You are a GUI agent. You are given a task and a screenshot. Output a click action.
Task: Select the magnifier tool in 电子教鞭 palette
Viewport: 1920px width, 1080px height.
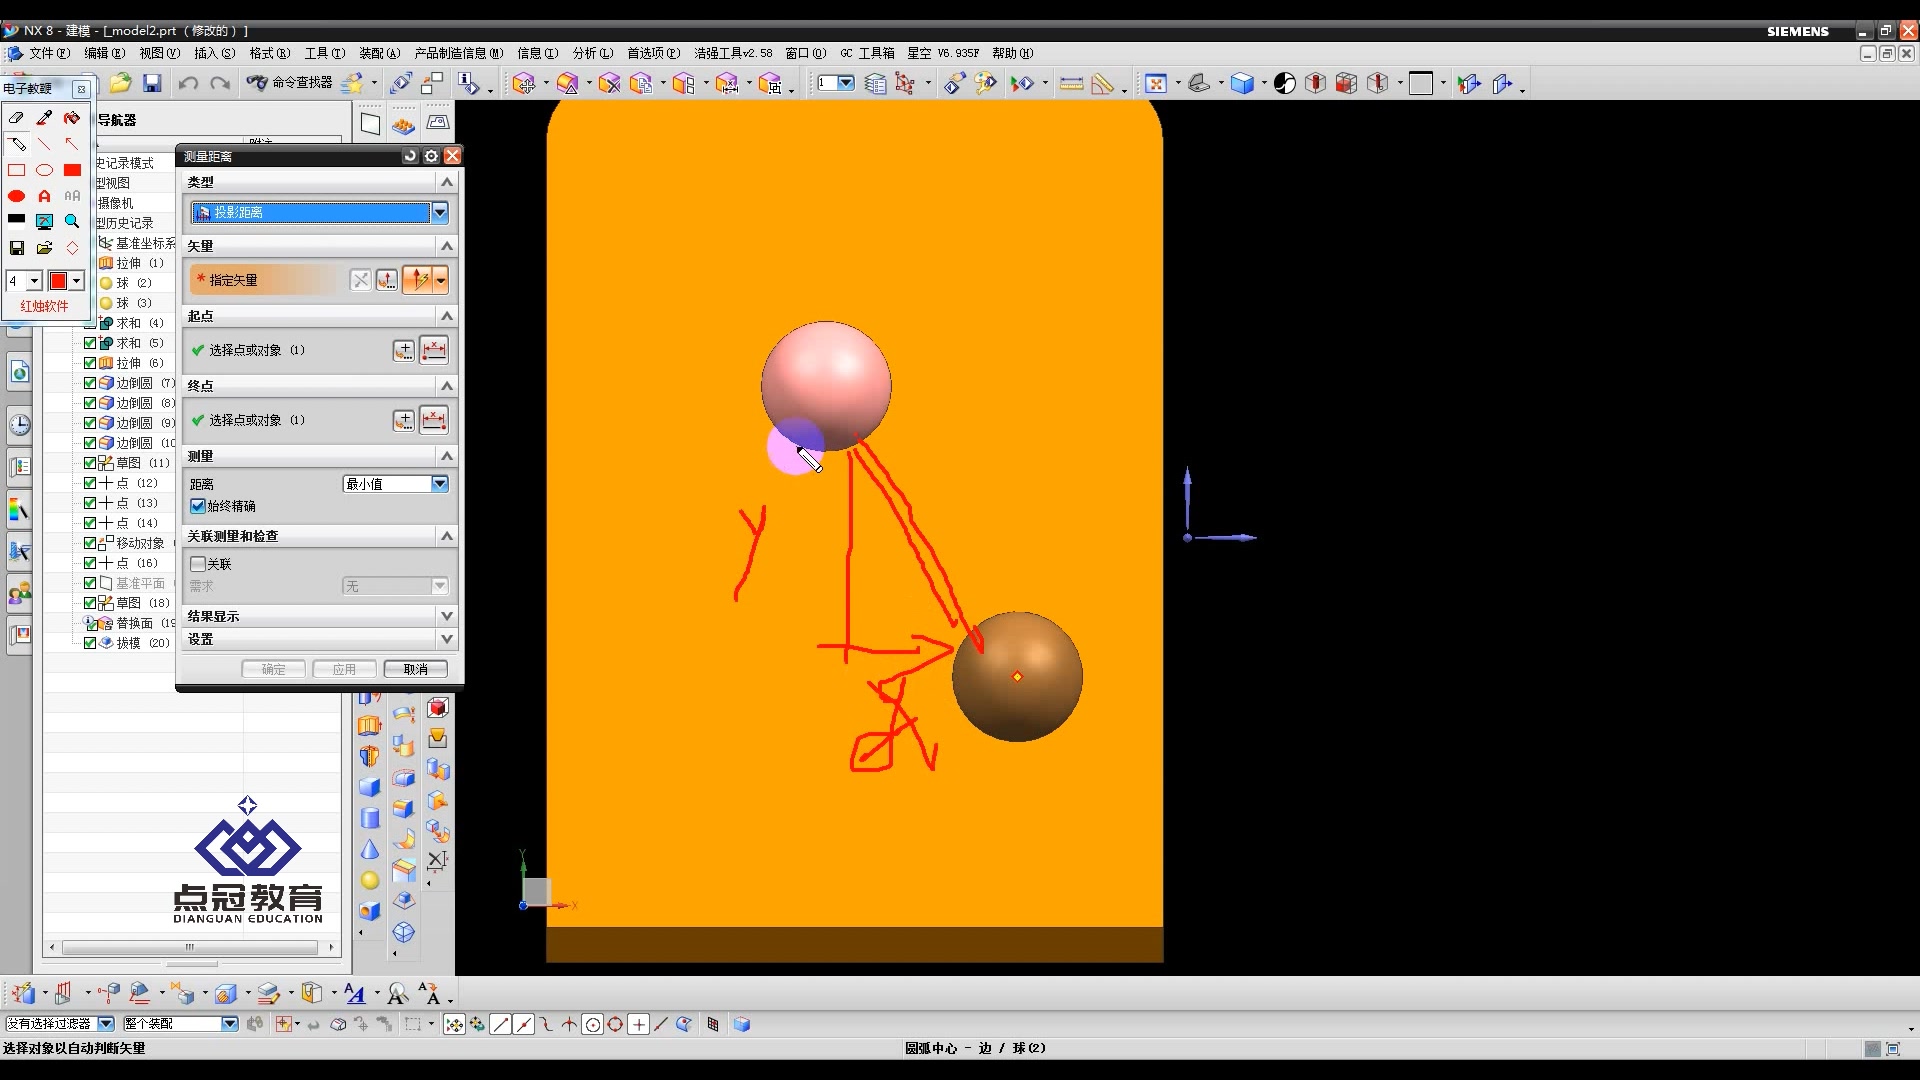click(72, 221)
